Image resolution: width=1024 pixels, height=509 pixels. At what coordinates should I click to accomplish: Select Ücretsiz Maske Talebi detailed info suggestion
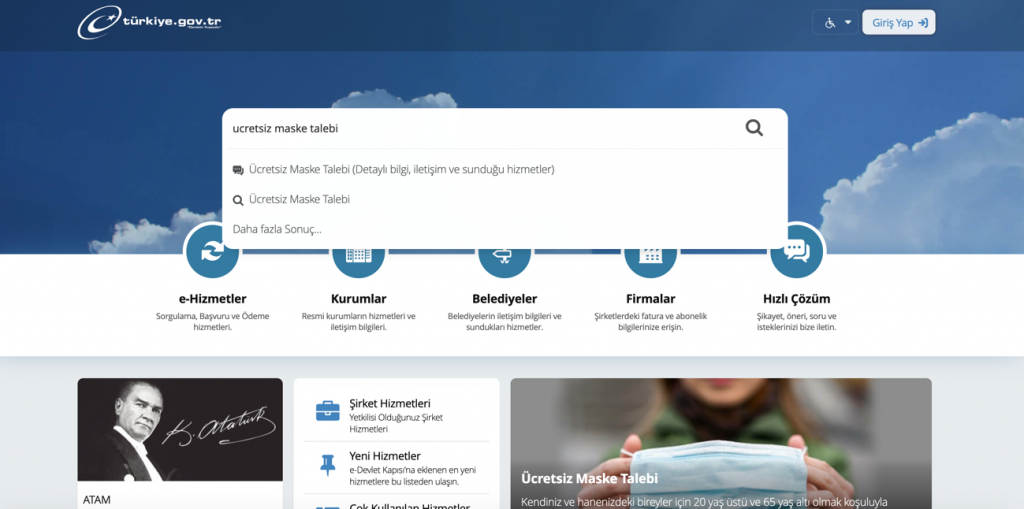(401, 170)
